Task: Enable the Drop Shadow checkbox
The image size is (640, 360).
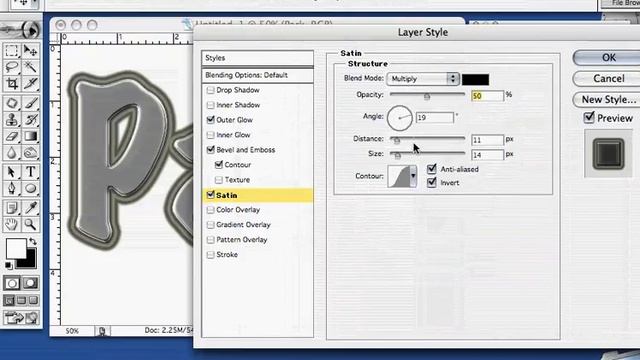Action: click(x=211, y=90)
